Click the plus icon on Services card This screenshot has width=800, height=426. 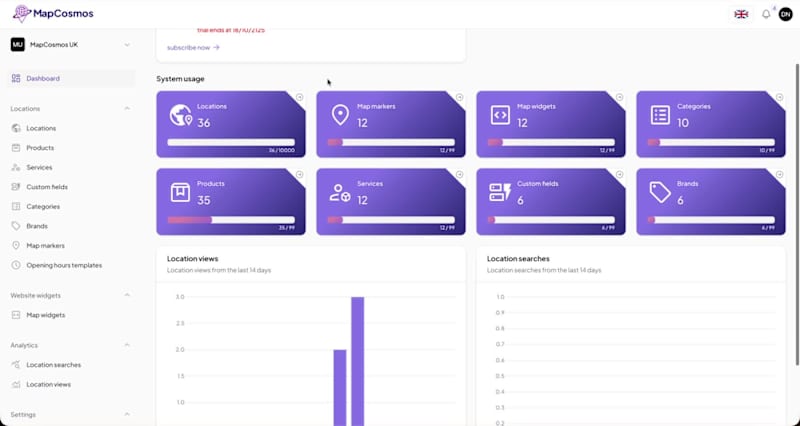[459, 174]
